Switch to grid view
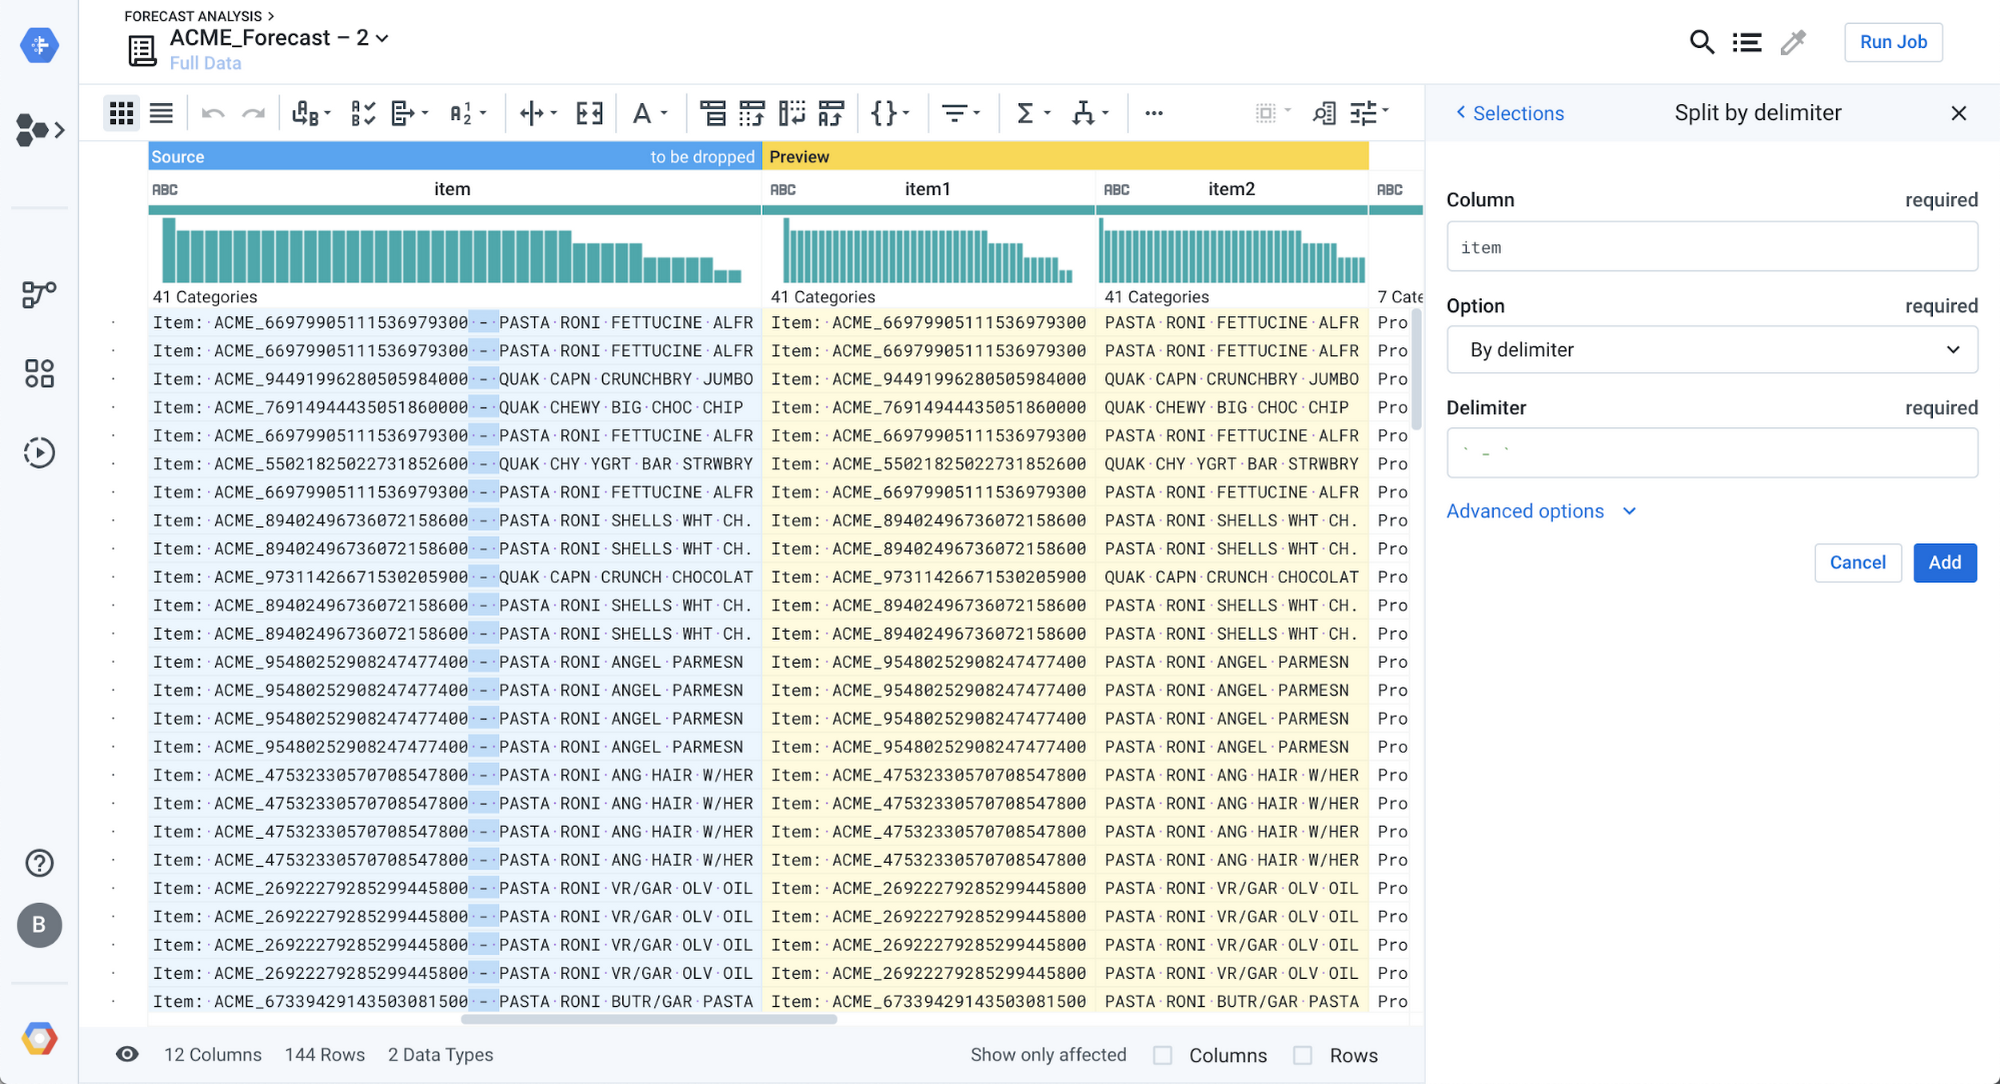This screenshot has width=2000, height=1084. [x=122, y=113]
